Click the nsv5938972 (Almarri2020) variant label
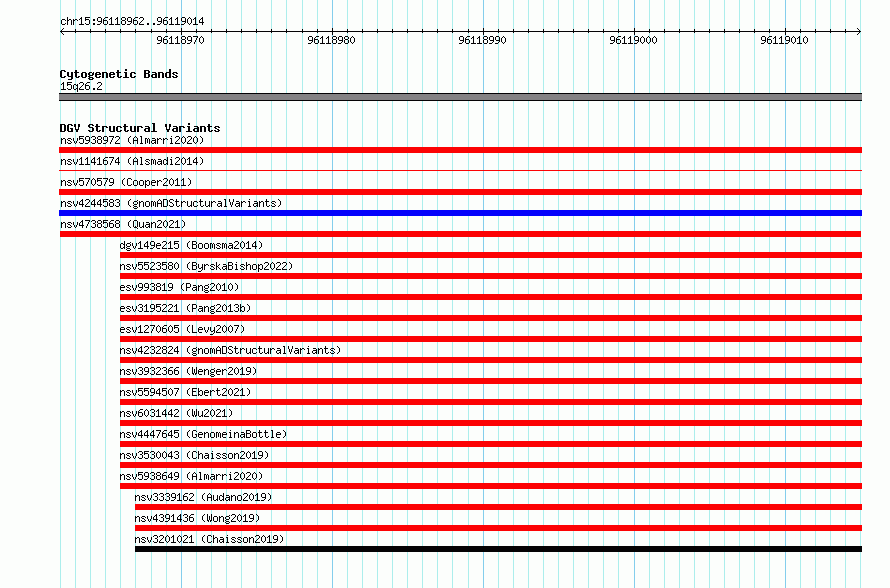The width and height of the screenshot is (890, 588). (x=132, y=140)
